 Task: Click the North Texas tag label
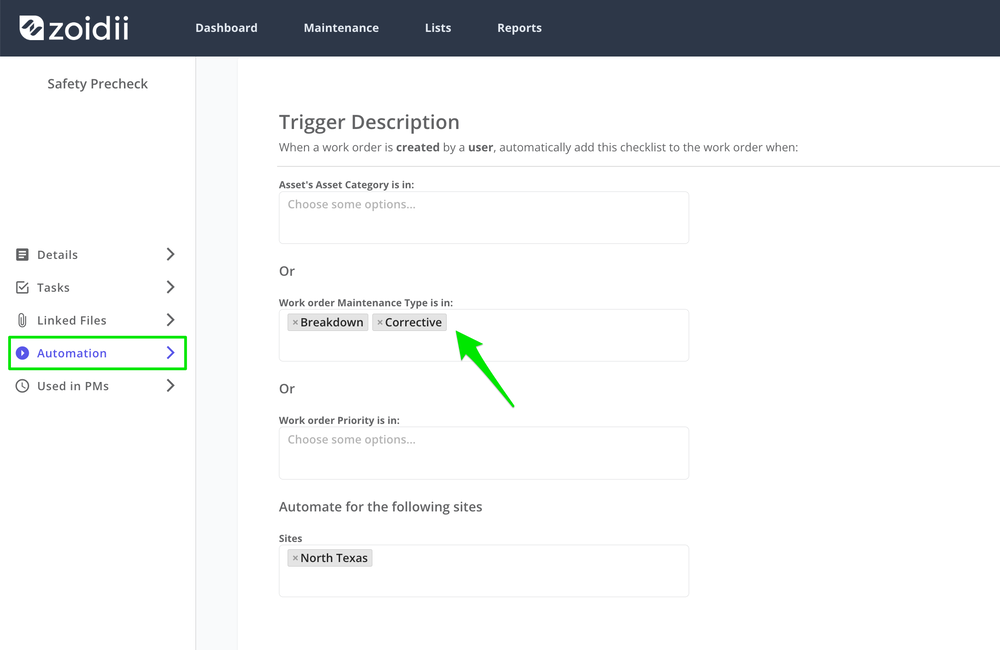click(x=334, y=558)
